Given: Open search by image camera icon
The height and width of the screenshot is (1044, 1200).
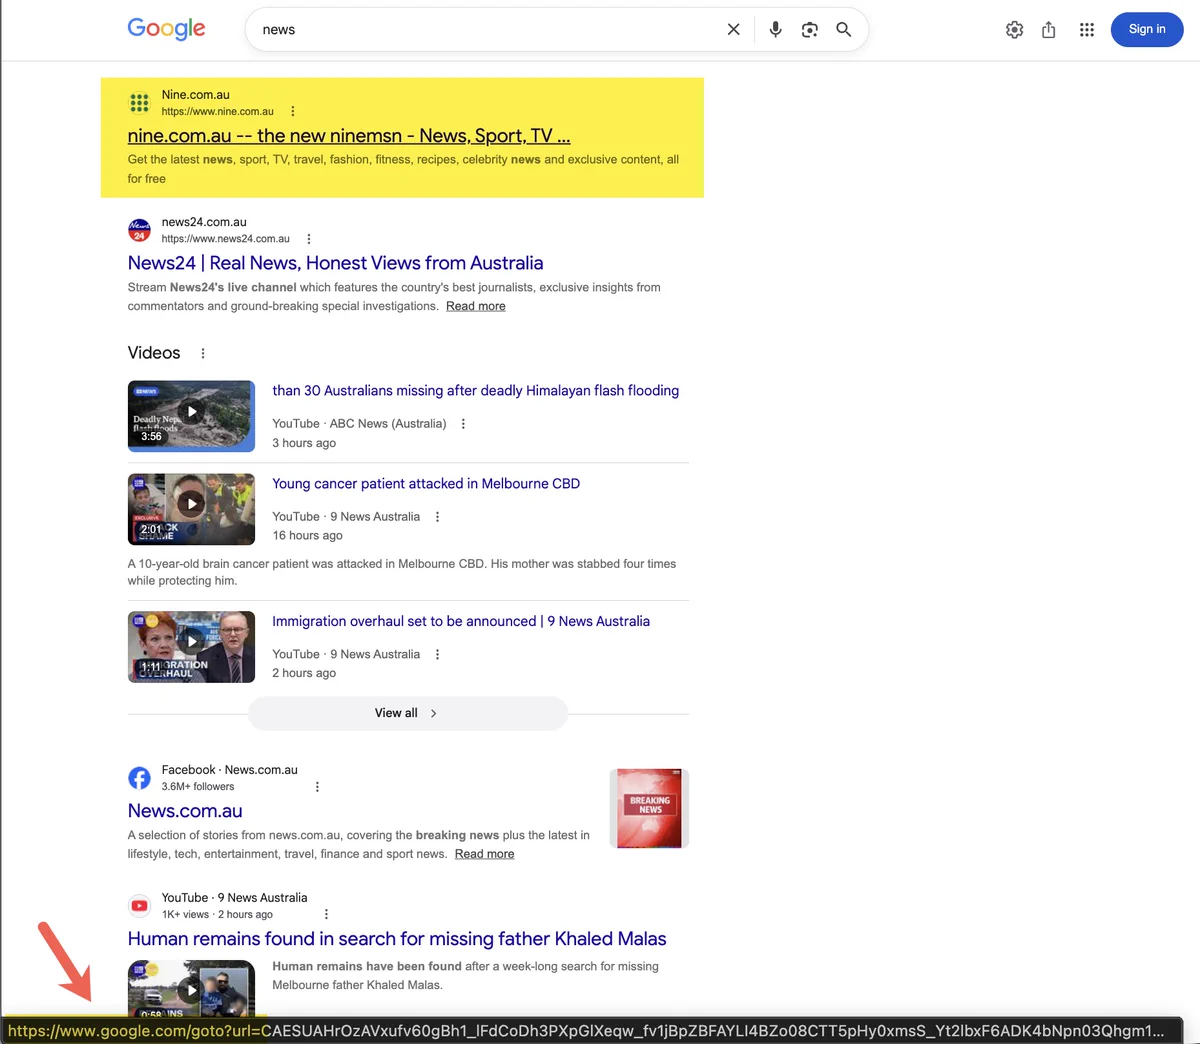Looking at the screenshot, I should (810, 30).
